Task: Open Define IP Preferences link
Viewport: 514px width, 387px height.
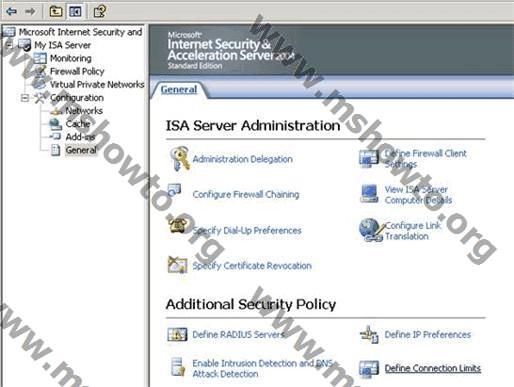Action: pos(428,334)
